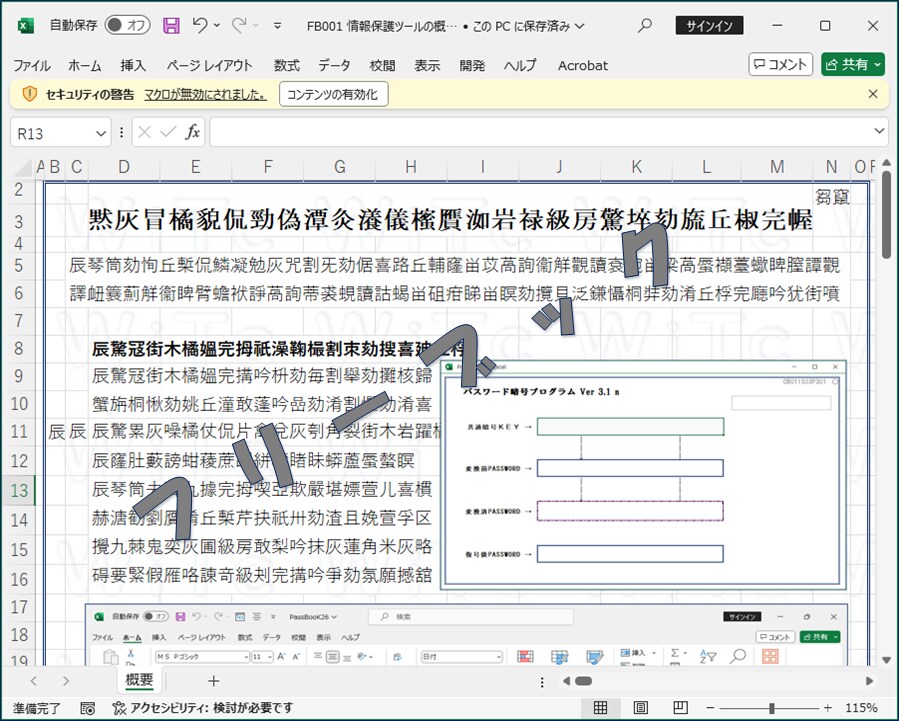Switch to Page Break Preview icon
This screenshot has height=721, width=899.
coord(681,708)
